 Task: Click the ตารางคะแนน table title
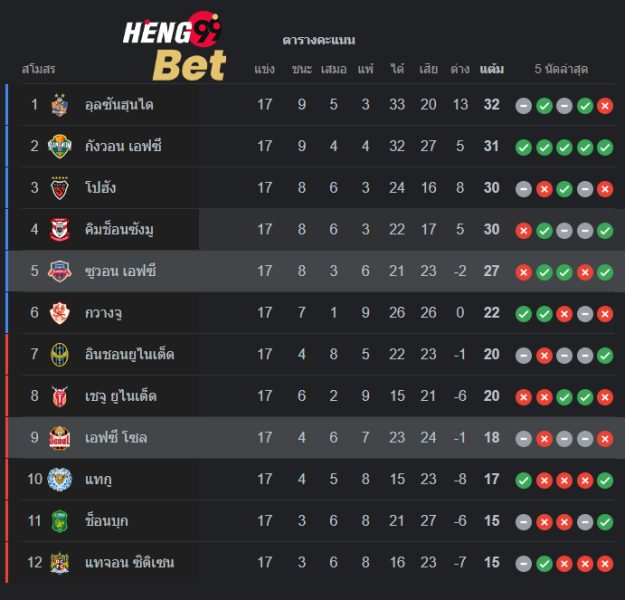point(318,40)
